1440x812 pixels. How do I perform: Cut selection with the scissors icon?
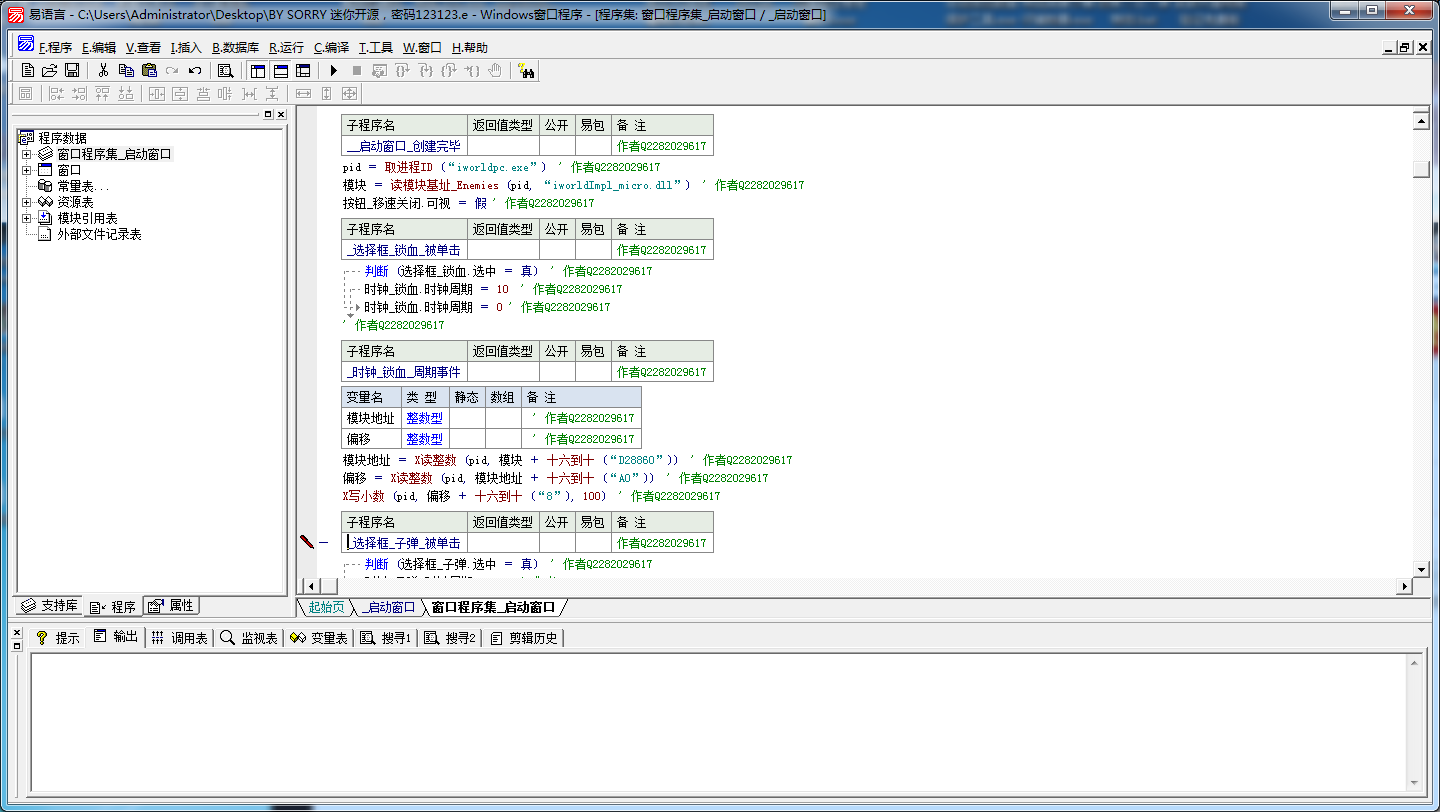click(x=102, y=70)
